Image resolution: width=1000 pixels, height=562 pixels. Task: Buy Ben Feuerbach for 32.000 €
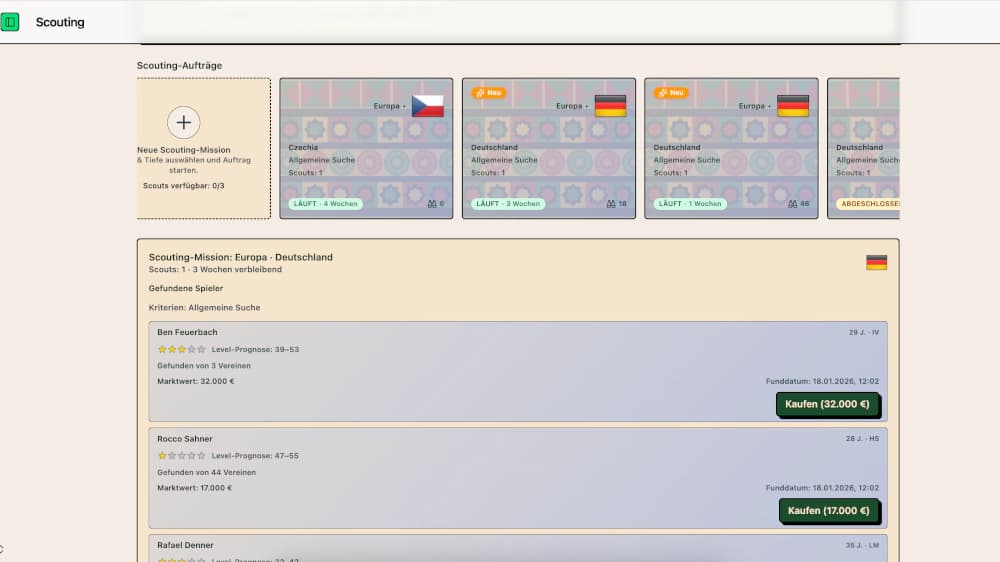[827, 404]
